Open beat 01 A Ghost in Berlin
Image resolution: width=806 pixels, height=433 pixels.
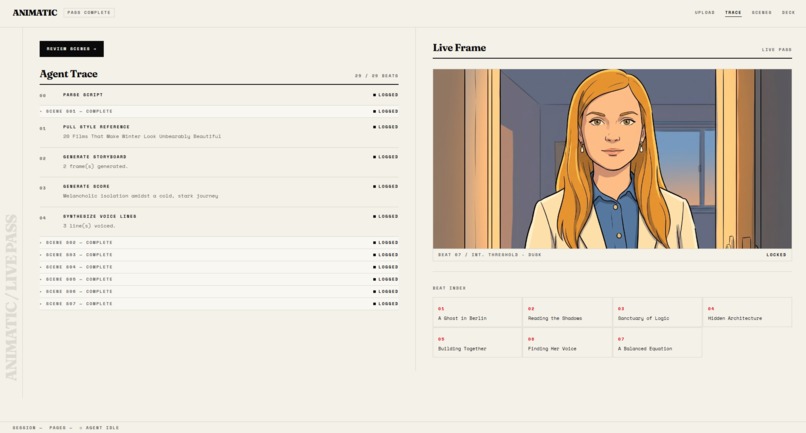tap(478, 312)
